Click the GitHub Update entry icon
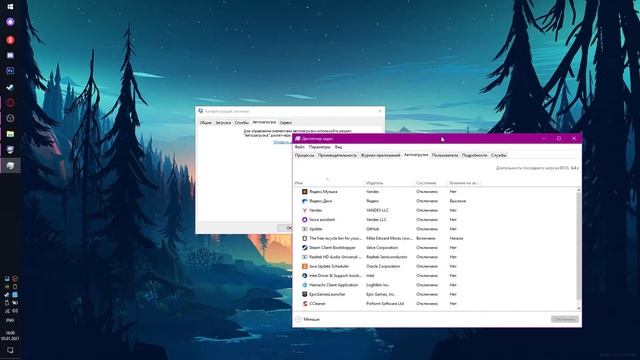Image resolution: width=640 pixels, height=360 pixels. tap(304, 229)
